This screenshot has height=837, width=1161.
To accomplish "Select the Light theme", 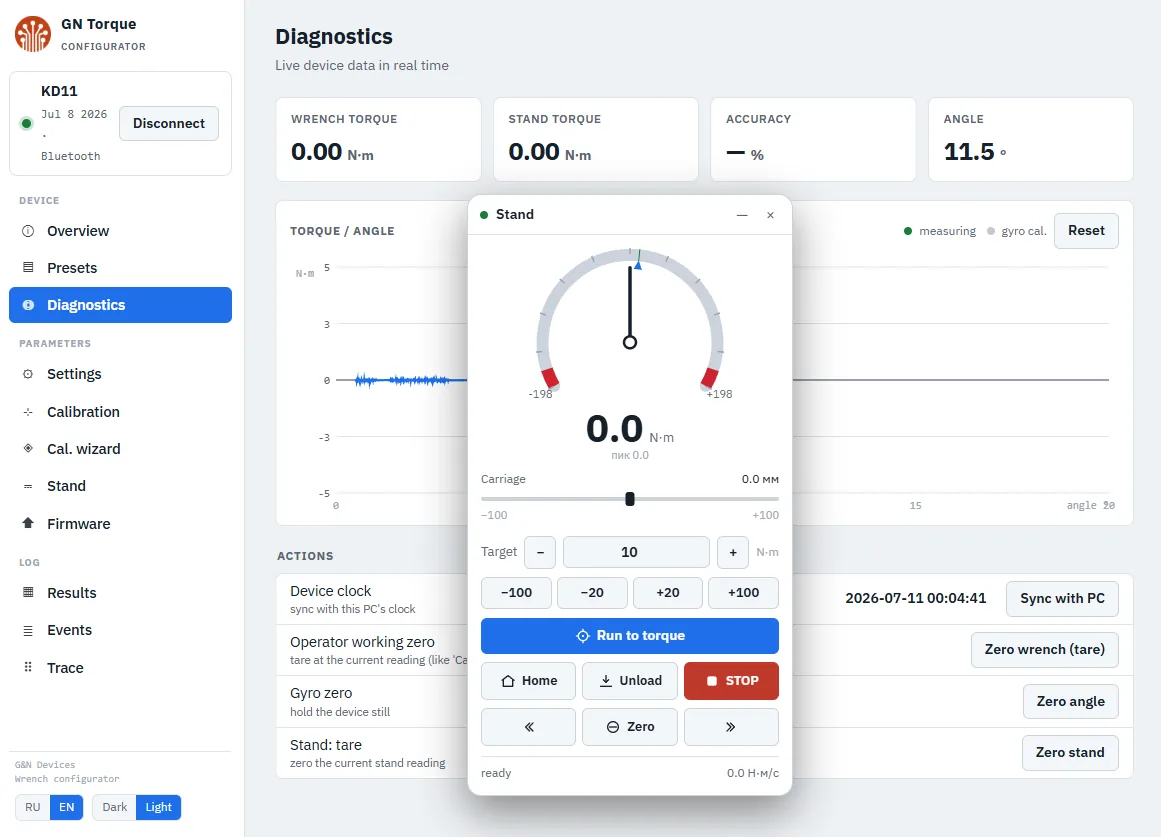I will [x=158, y=807].
